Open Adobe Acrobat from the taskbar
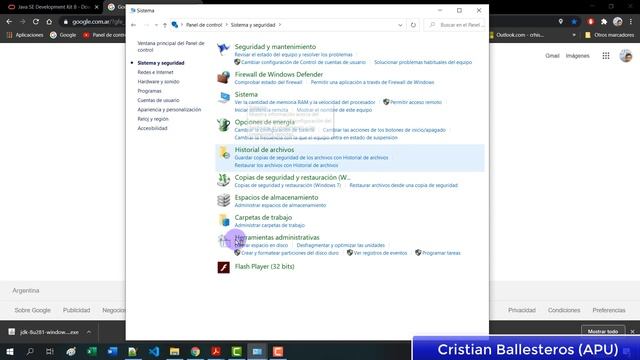Screen dimensions: 640x360 [216, 351]
